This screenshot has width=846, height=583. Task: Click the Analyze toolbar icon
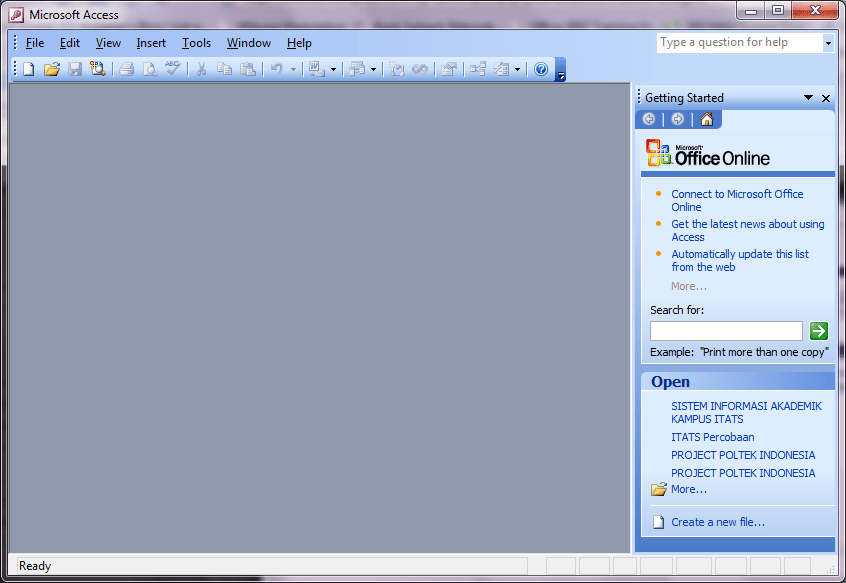(x=357, y=69)
